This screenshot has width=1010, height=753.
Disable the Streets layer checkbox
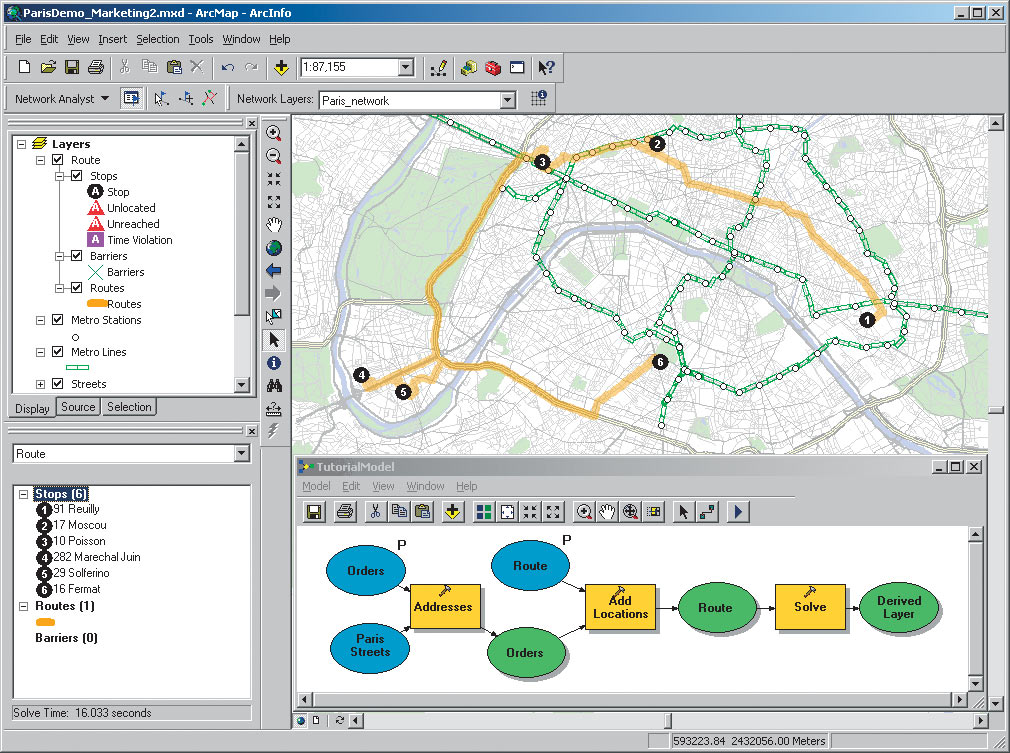click(57, 384)
